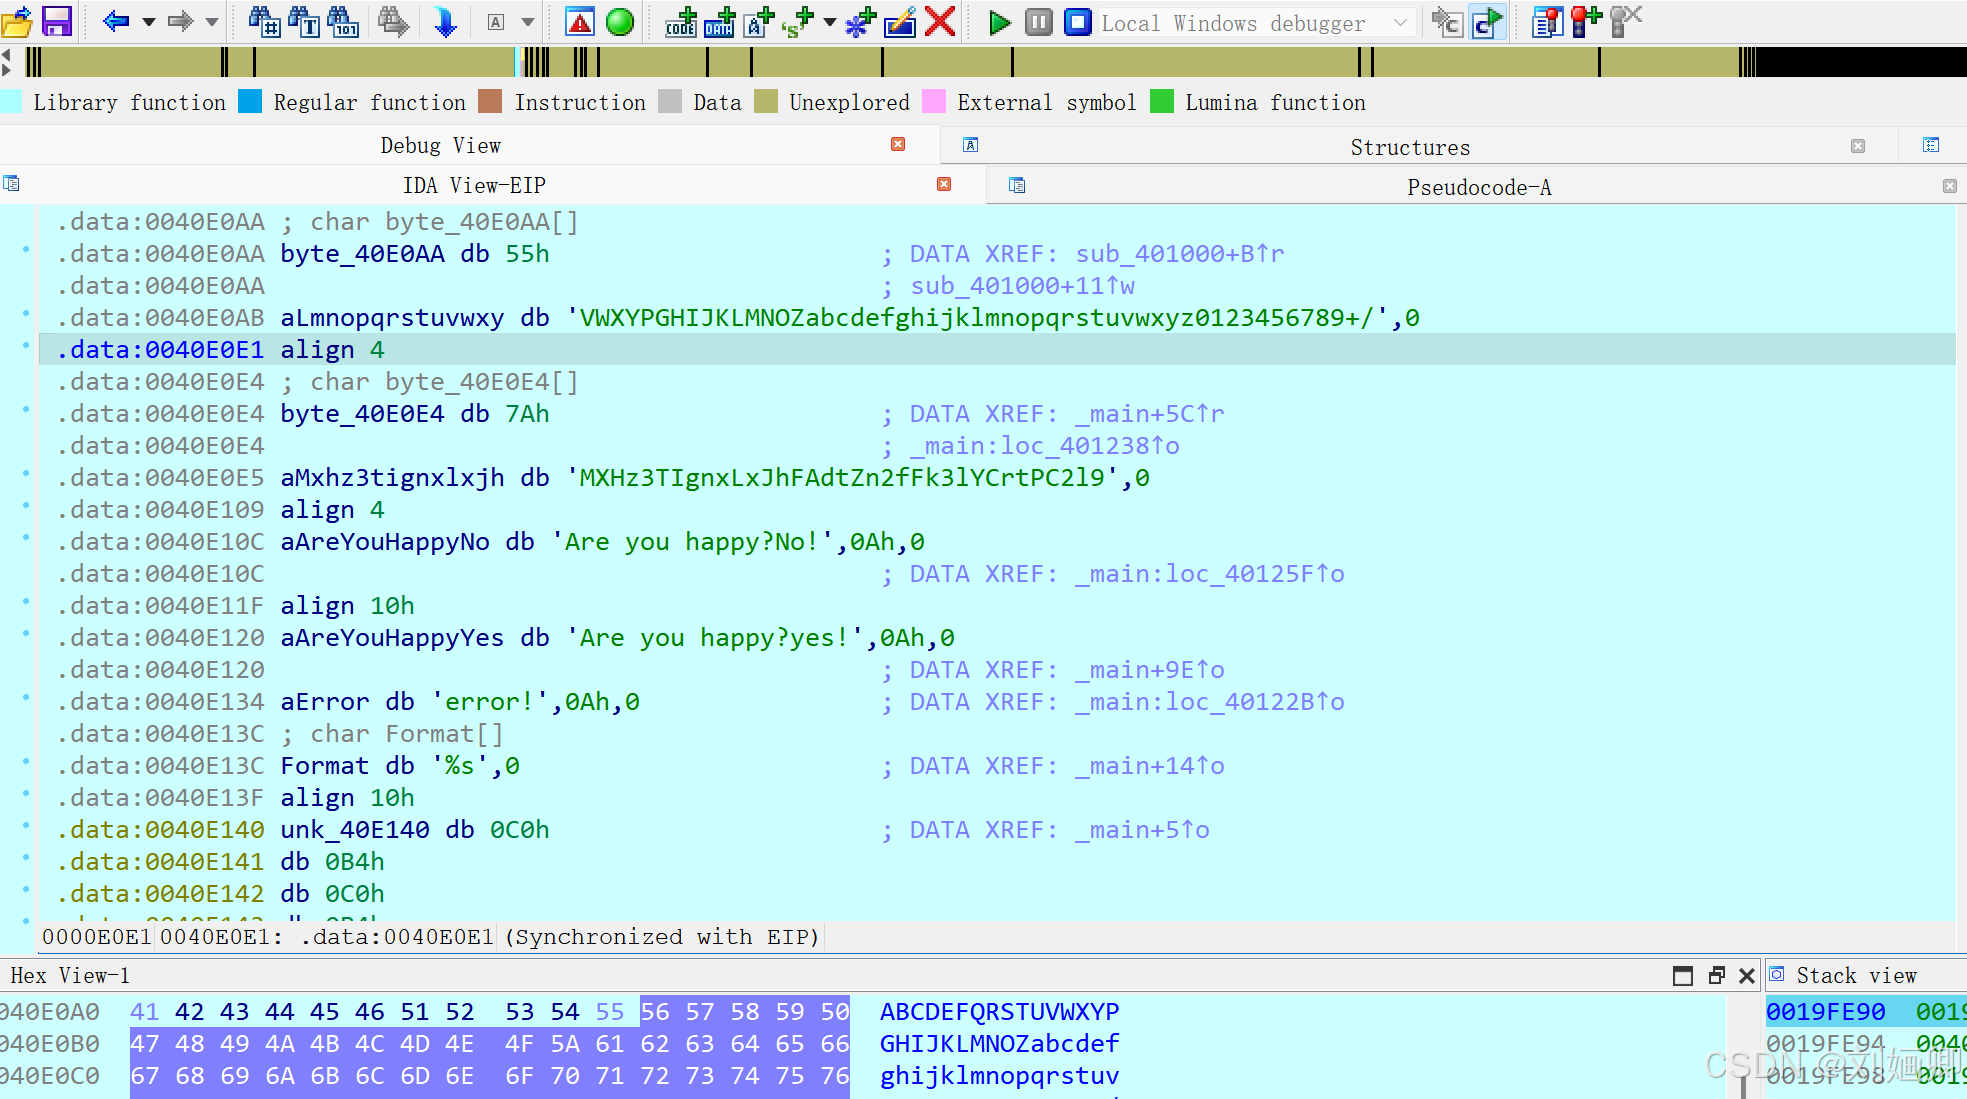The height and width of the screenshot is (1099, 1967).
Task: Click the Save database floppy icon
Action: click(57, 21)
